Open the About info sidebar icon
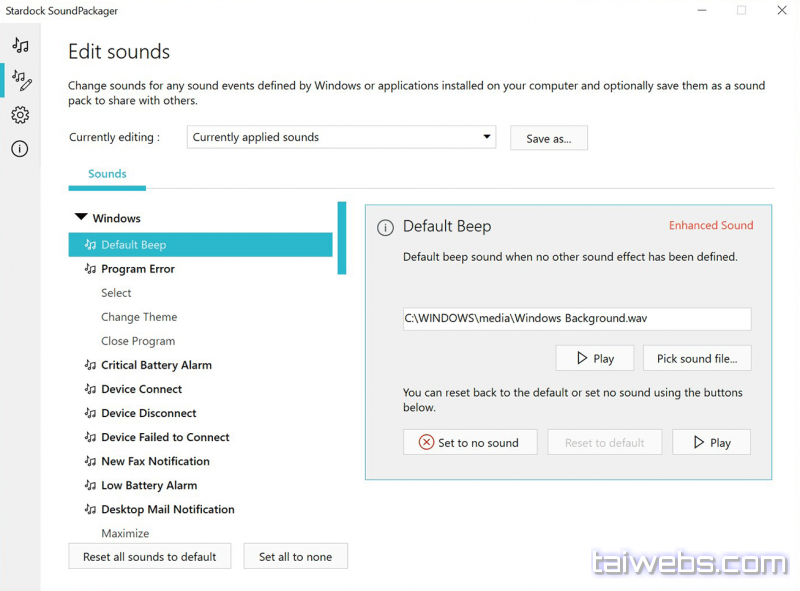The width and height of the screenshot is (800, 591). click(20, 149)
